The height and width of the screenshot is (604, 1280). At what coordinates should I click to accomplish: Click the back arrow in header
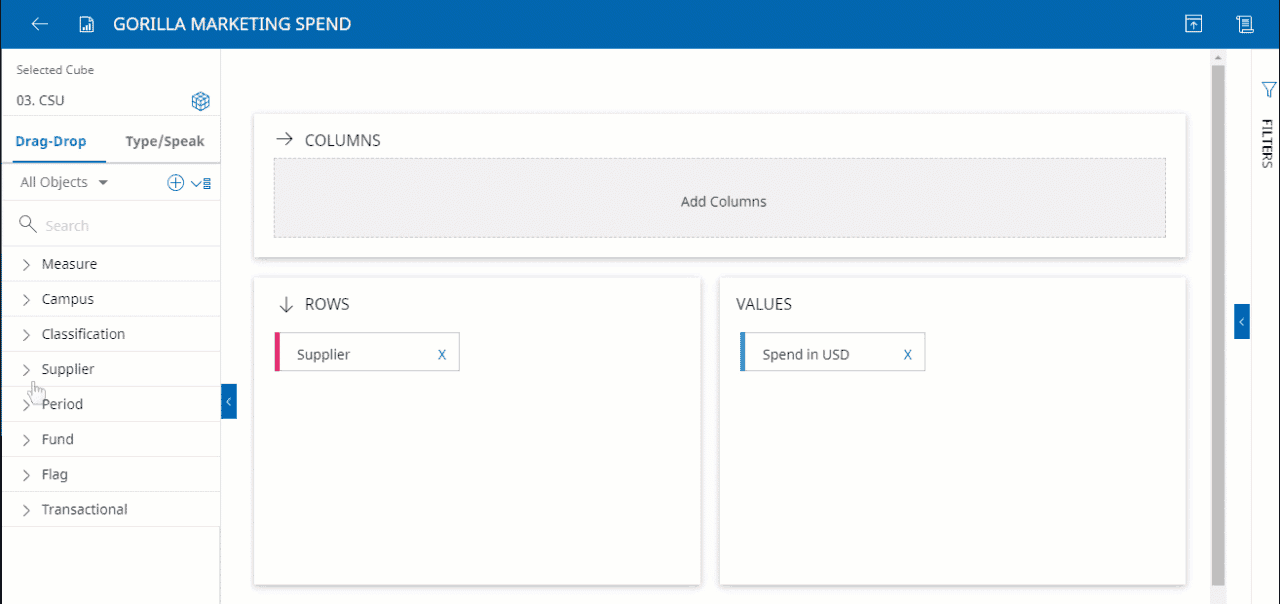click(x=40, y=24)
